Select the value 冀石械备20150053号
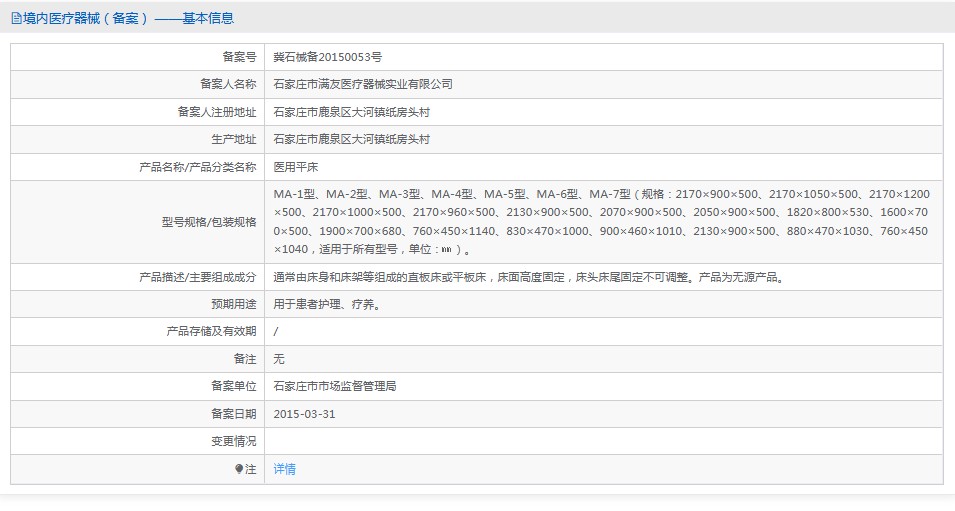Screen dimensions: 955x511 pos(328,57)
